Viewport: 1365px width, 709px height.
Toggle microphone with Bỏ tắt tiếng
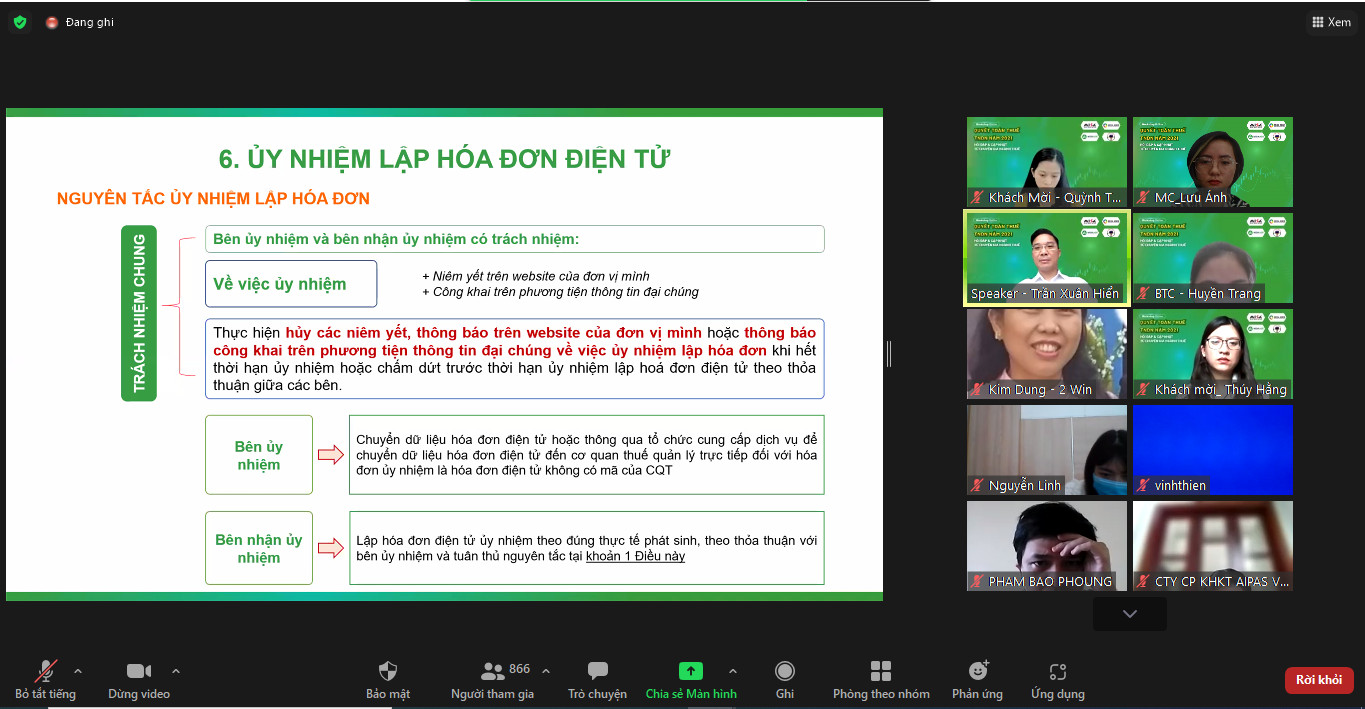pos(45,679)
